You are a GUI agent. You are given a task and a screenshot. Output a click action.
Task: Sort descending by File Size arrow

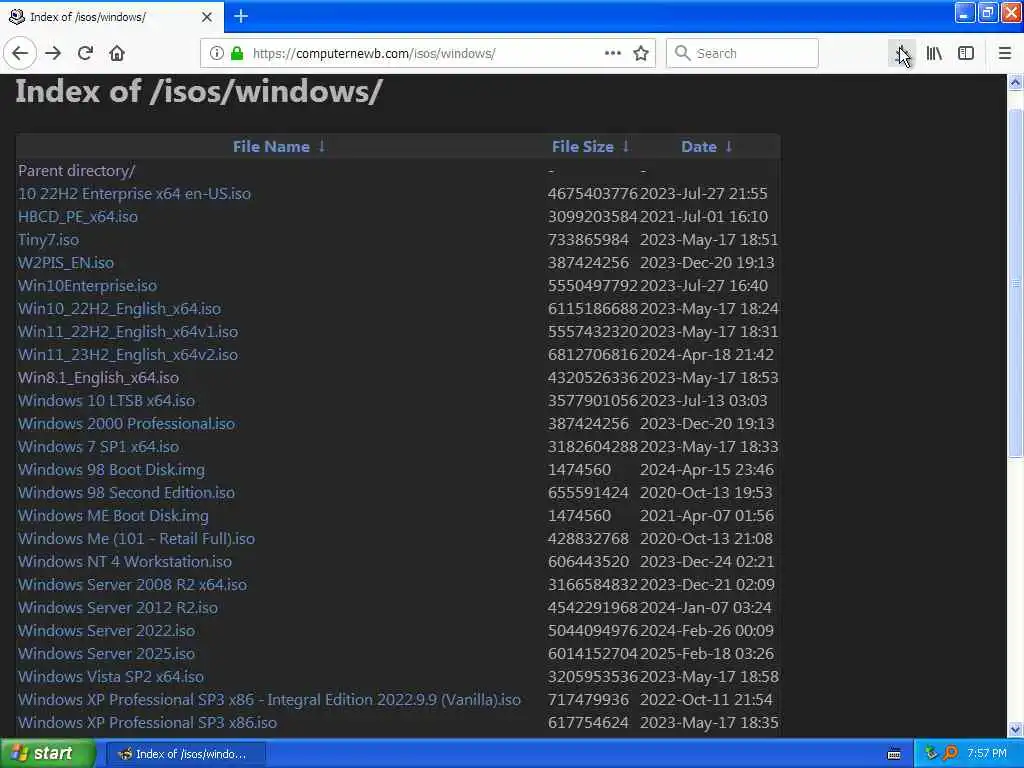626,146
